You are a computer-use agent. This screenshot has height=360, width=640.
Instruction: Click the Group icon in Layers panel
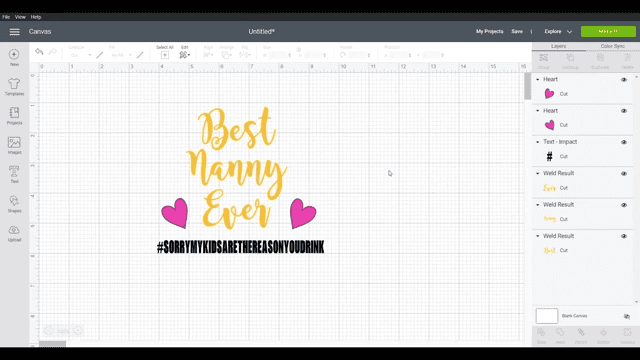(544, 58)
